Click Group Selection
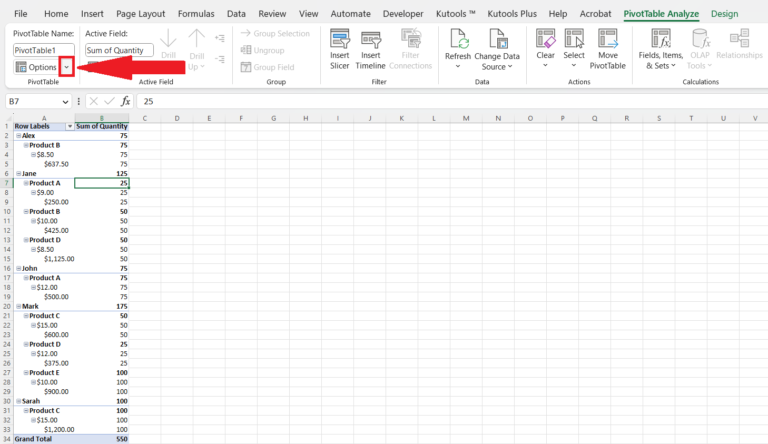Screen dimensions: 768x444 pos(275,33)
